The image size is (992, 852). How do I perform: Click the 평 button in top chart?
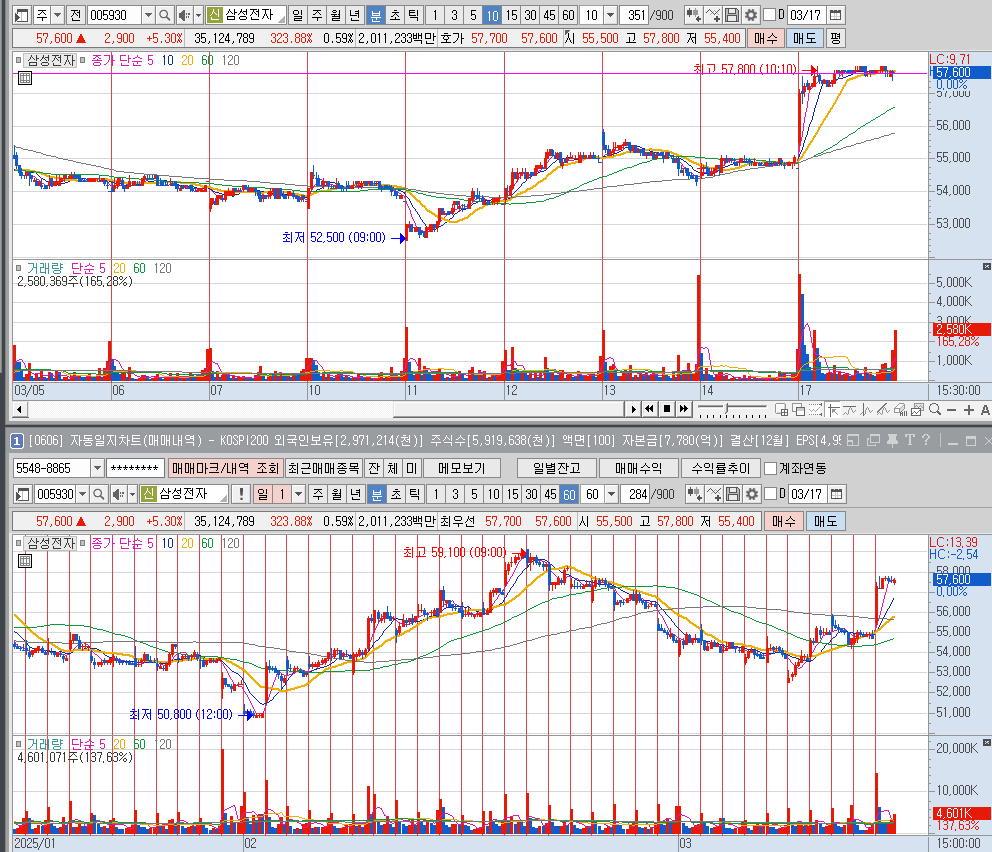[x=836, y=38]
